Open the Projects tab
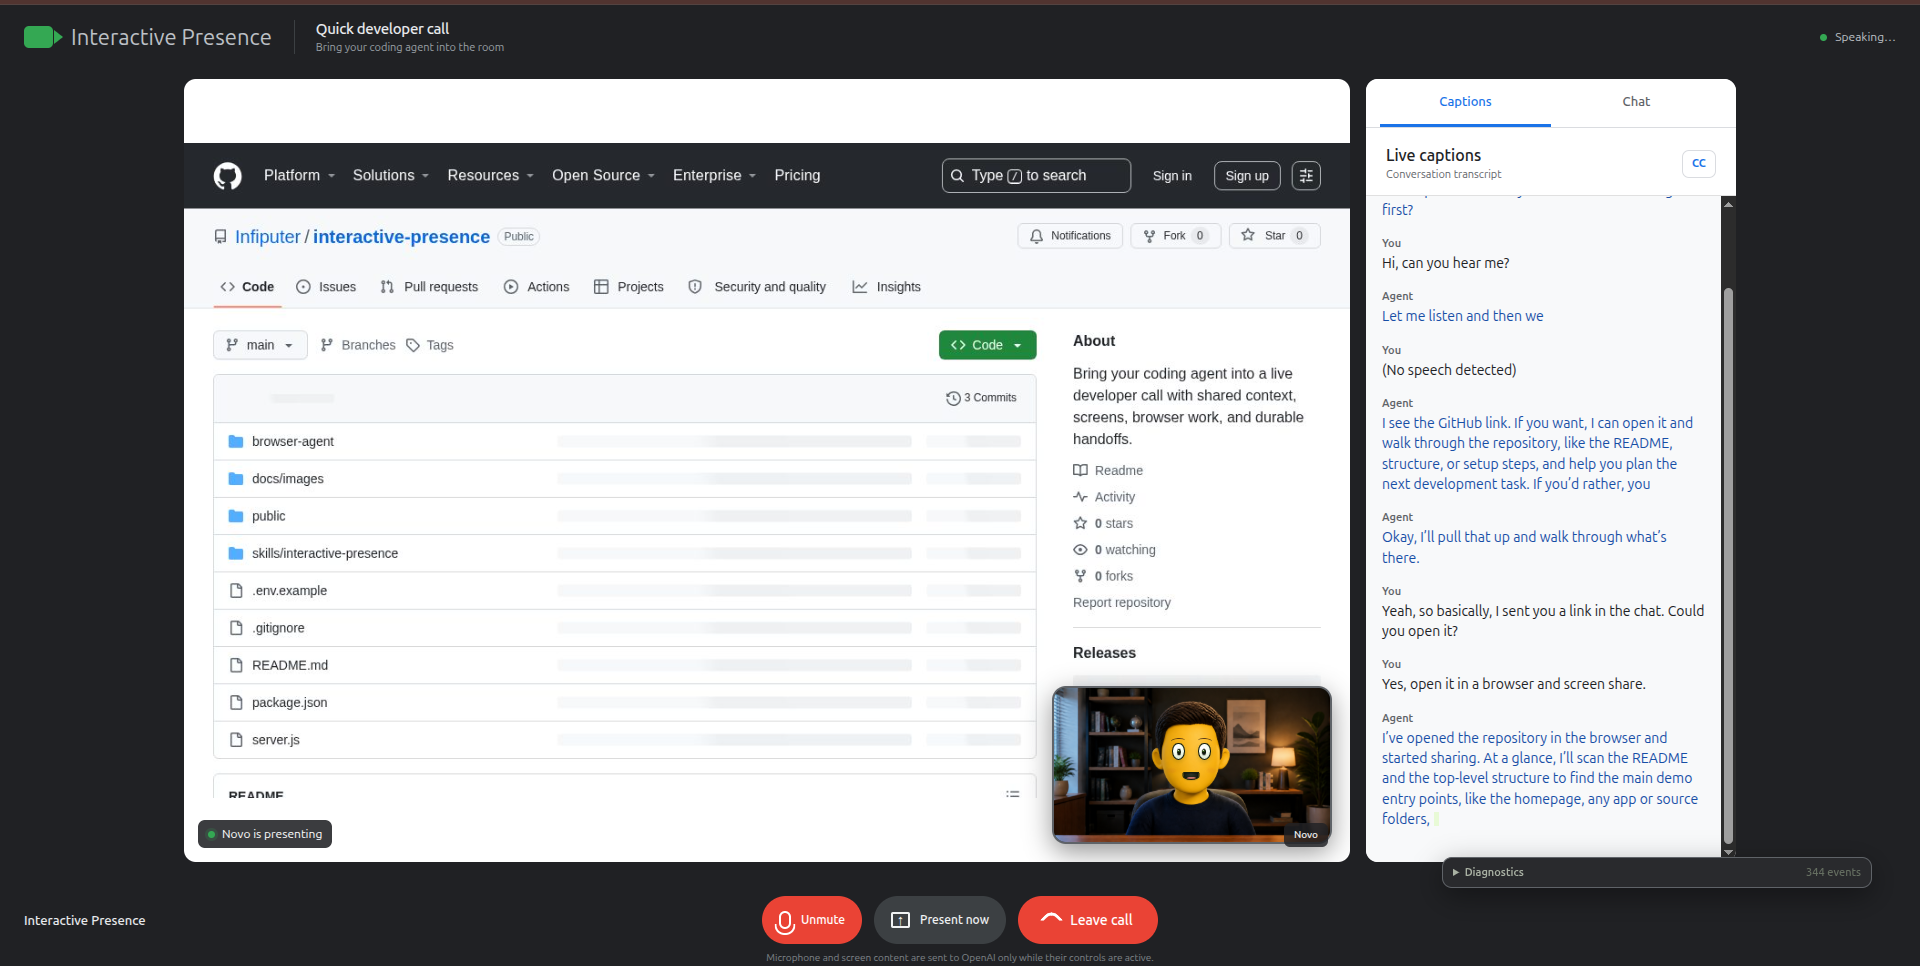 pos(629,287)
